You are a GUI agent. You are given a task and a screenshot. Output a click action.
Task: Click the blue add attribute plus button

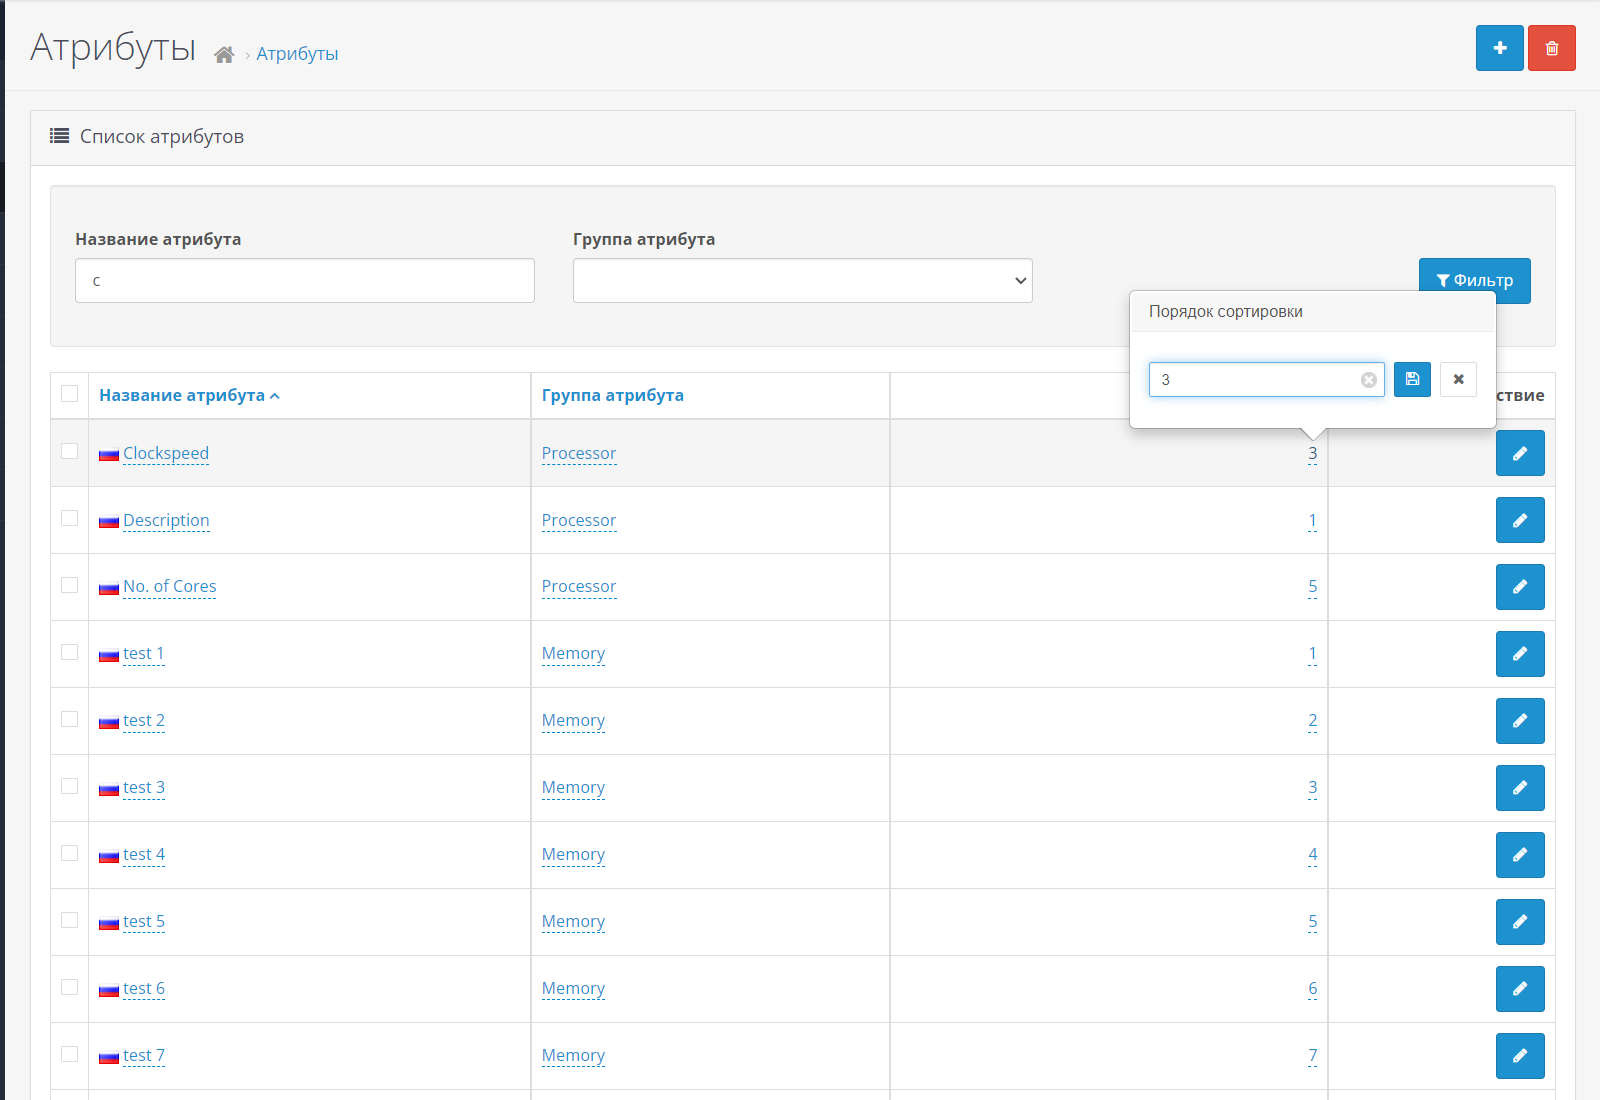(x=1499, y=48)
